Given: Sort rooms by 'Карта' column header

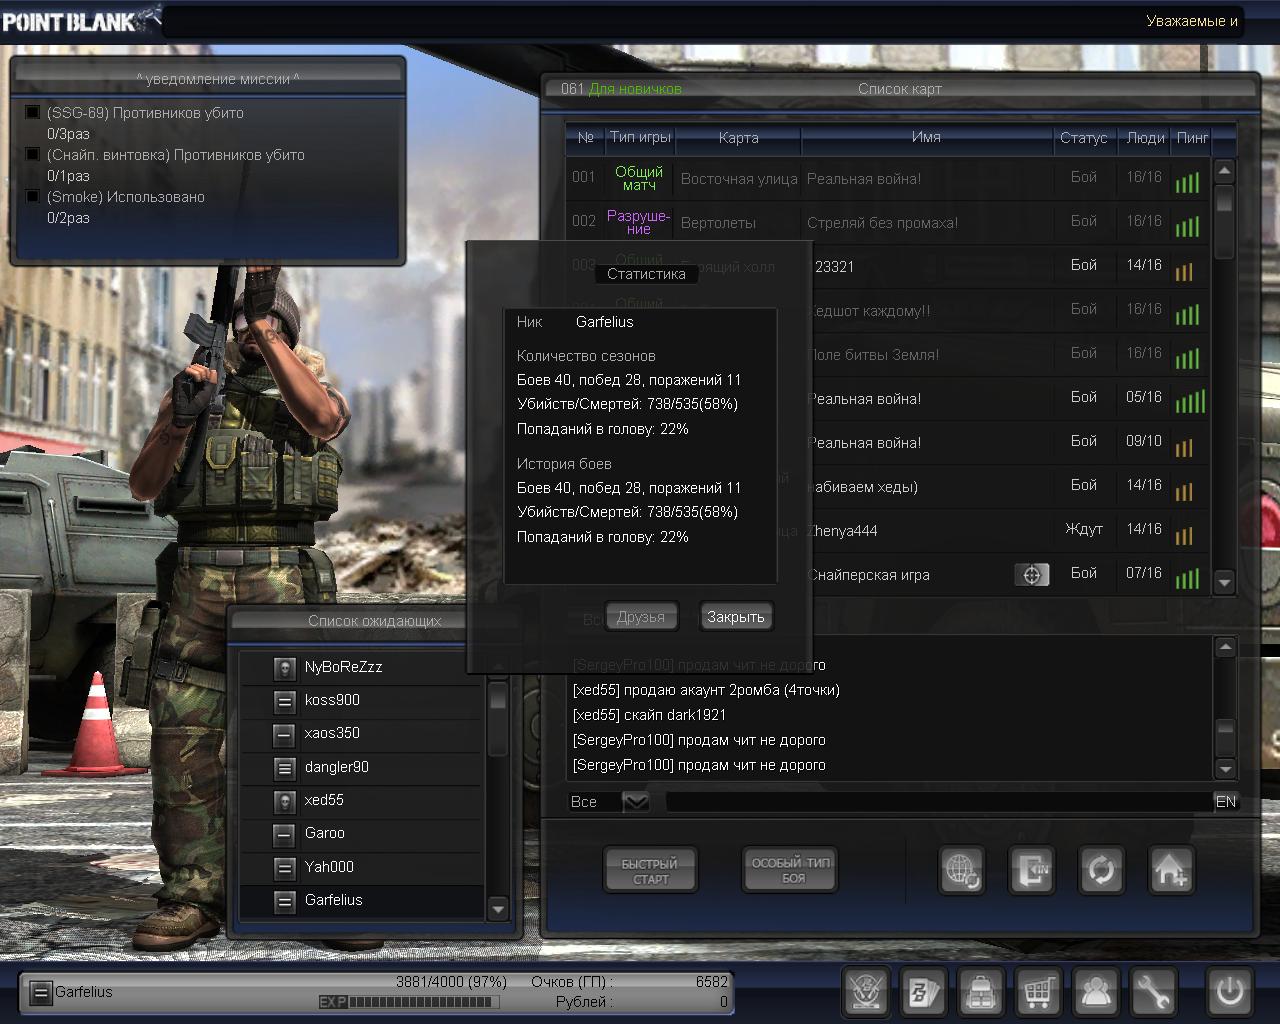Looking at the screenshot, I should pos(738,138).
